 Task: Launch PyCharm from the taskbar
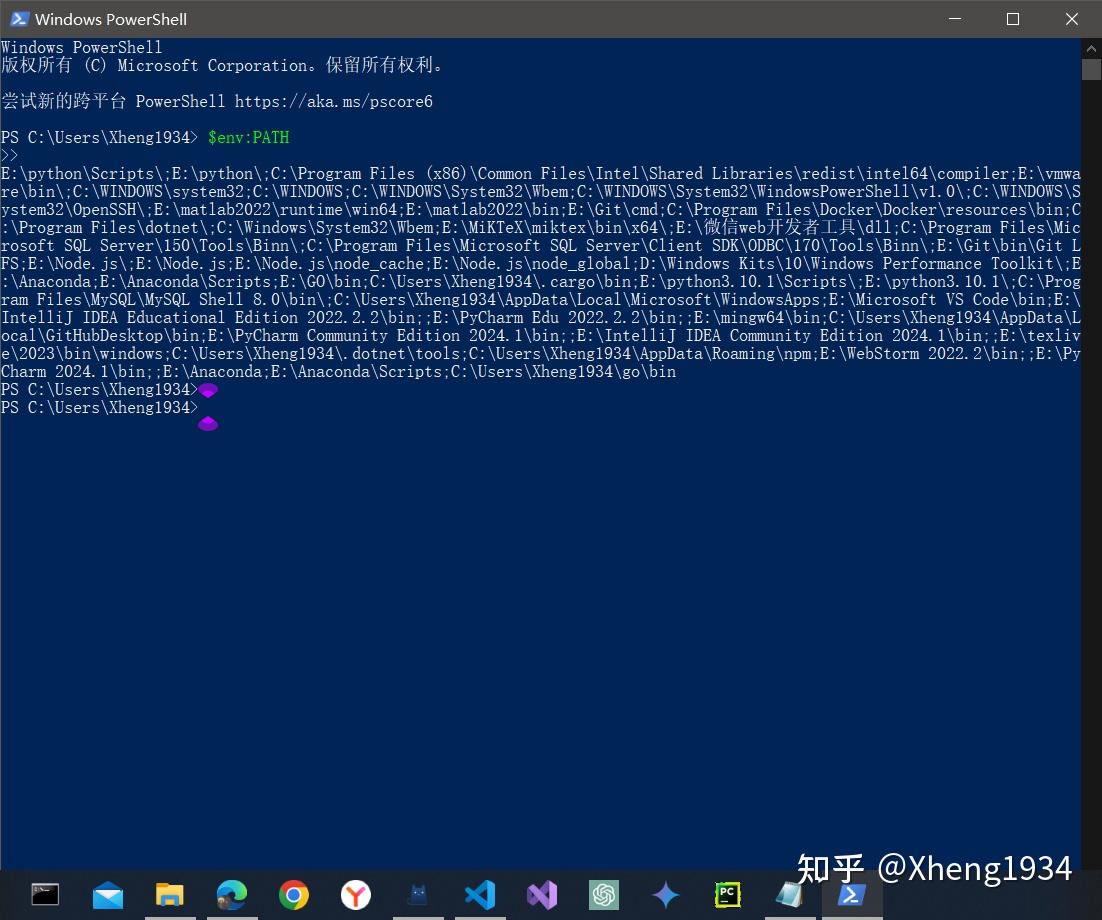[727, 895]
